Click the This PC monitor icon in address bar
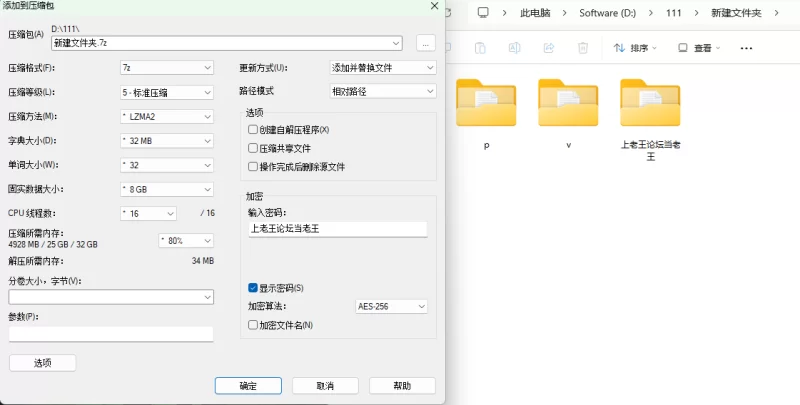The height and width of the screenshot is (405, 800). [483, 13]
